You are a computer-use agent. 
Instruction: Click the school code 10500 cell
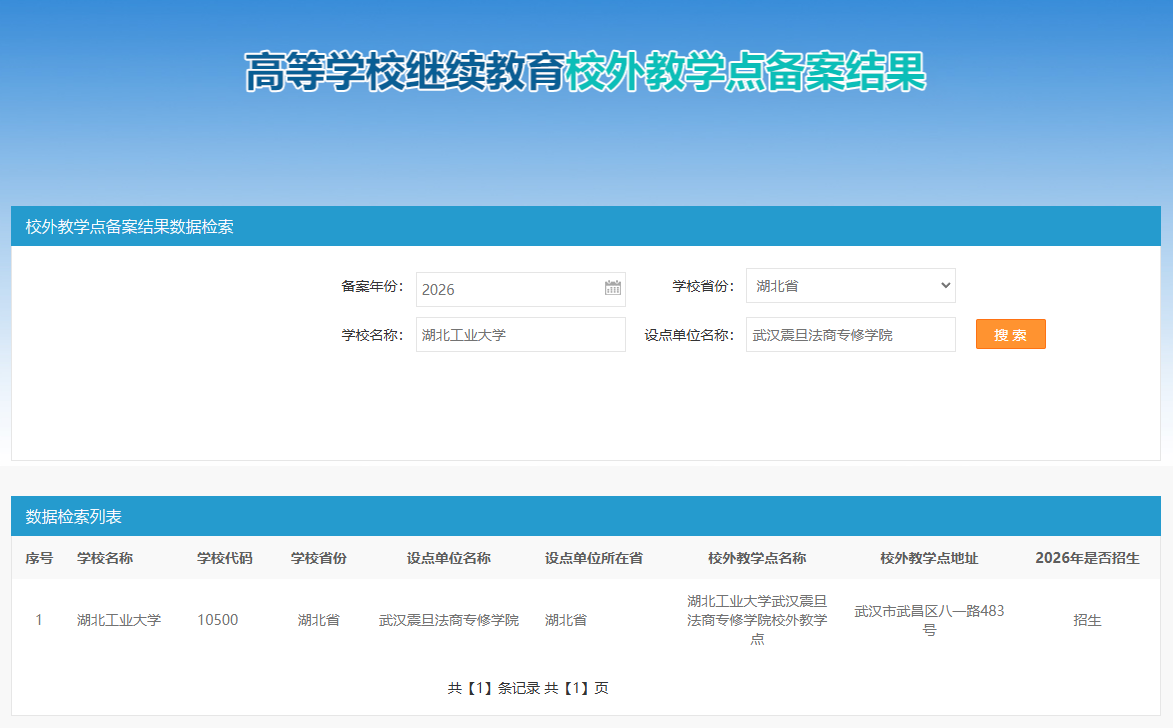click(x=218, y=620)
